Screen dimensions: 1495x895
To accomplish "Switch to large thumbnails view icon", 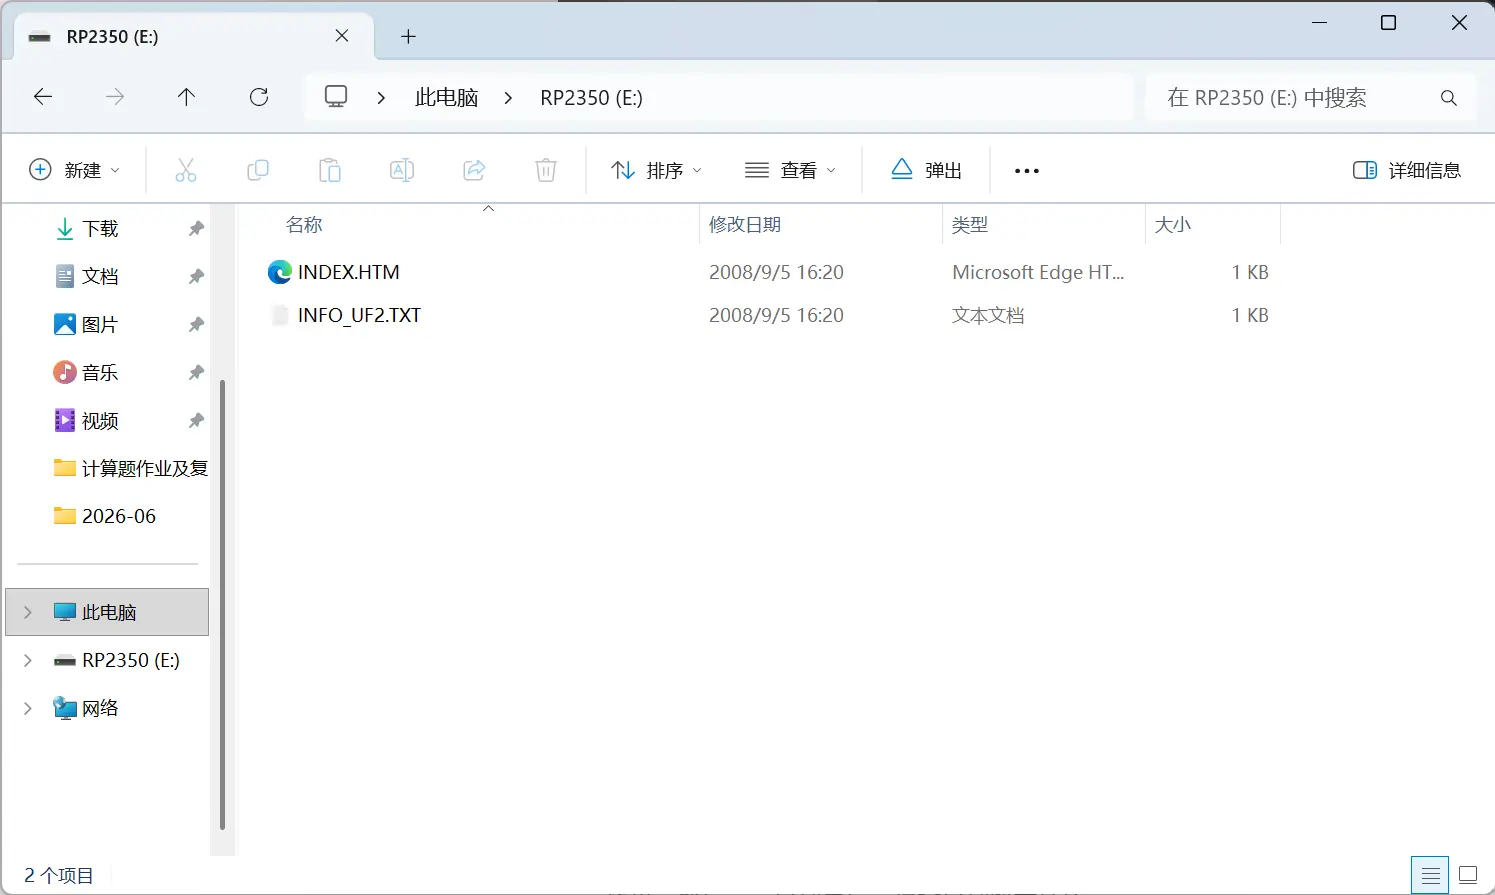I will coord(1468,876).
